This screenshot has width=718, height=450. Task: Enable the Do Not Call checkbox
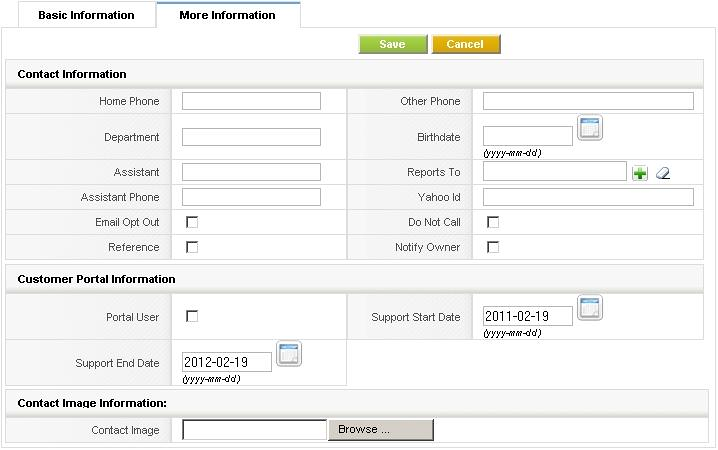click(493, 222)
